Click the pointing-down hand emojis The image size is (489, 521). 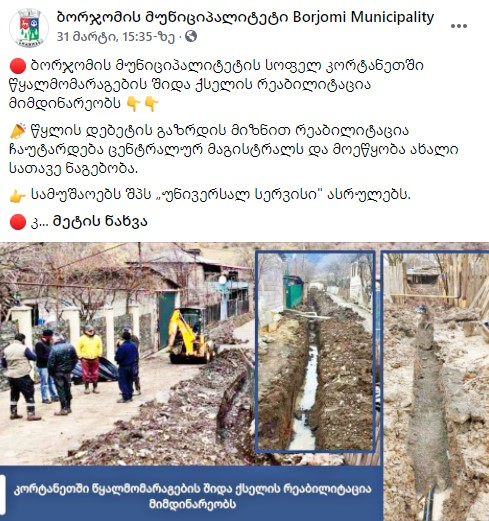(142, 104)
